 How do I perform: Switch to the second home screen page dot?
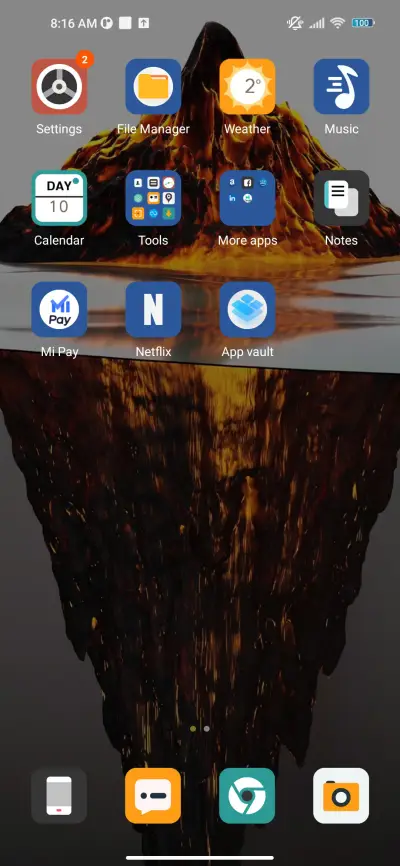pos(207,728)
